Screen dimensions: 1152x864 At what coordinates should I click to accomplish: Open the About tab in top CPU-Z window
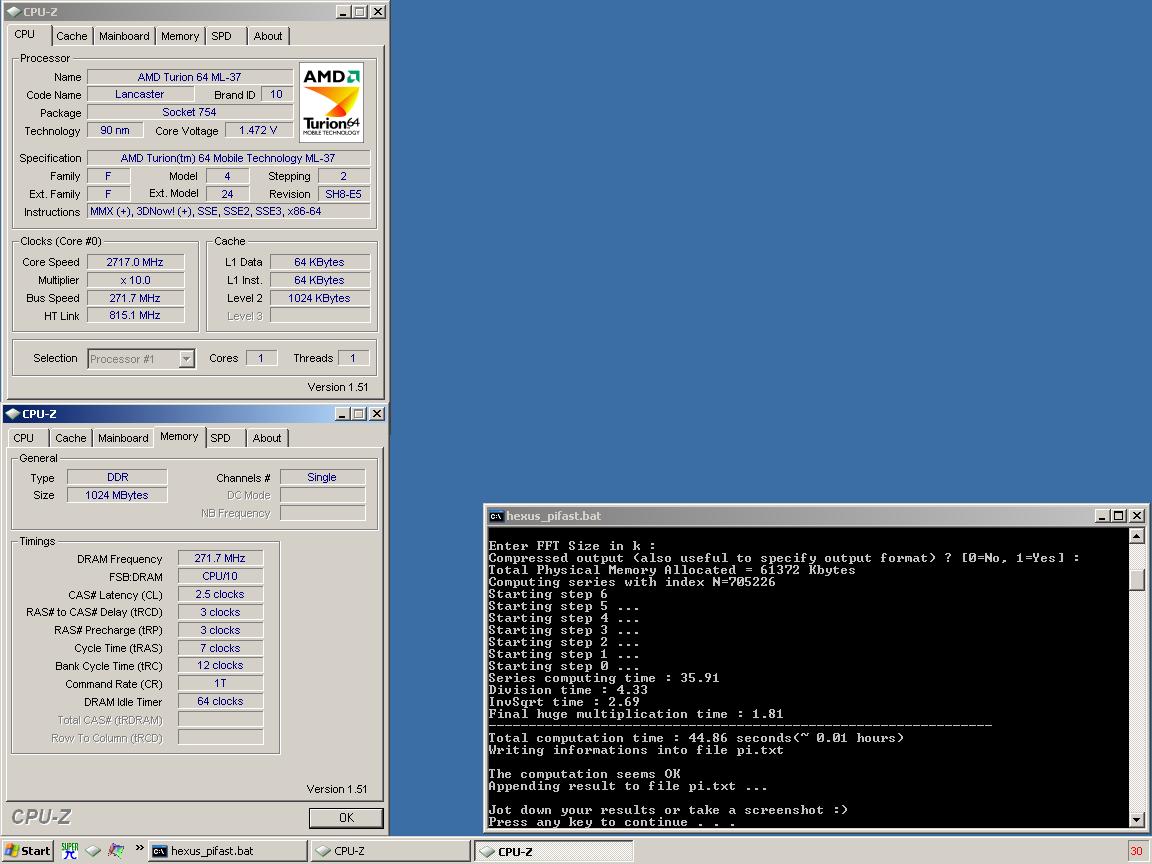pyautogui.click(x=267, y=36)
